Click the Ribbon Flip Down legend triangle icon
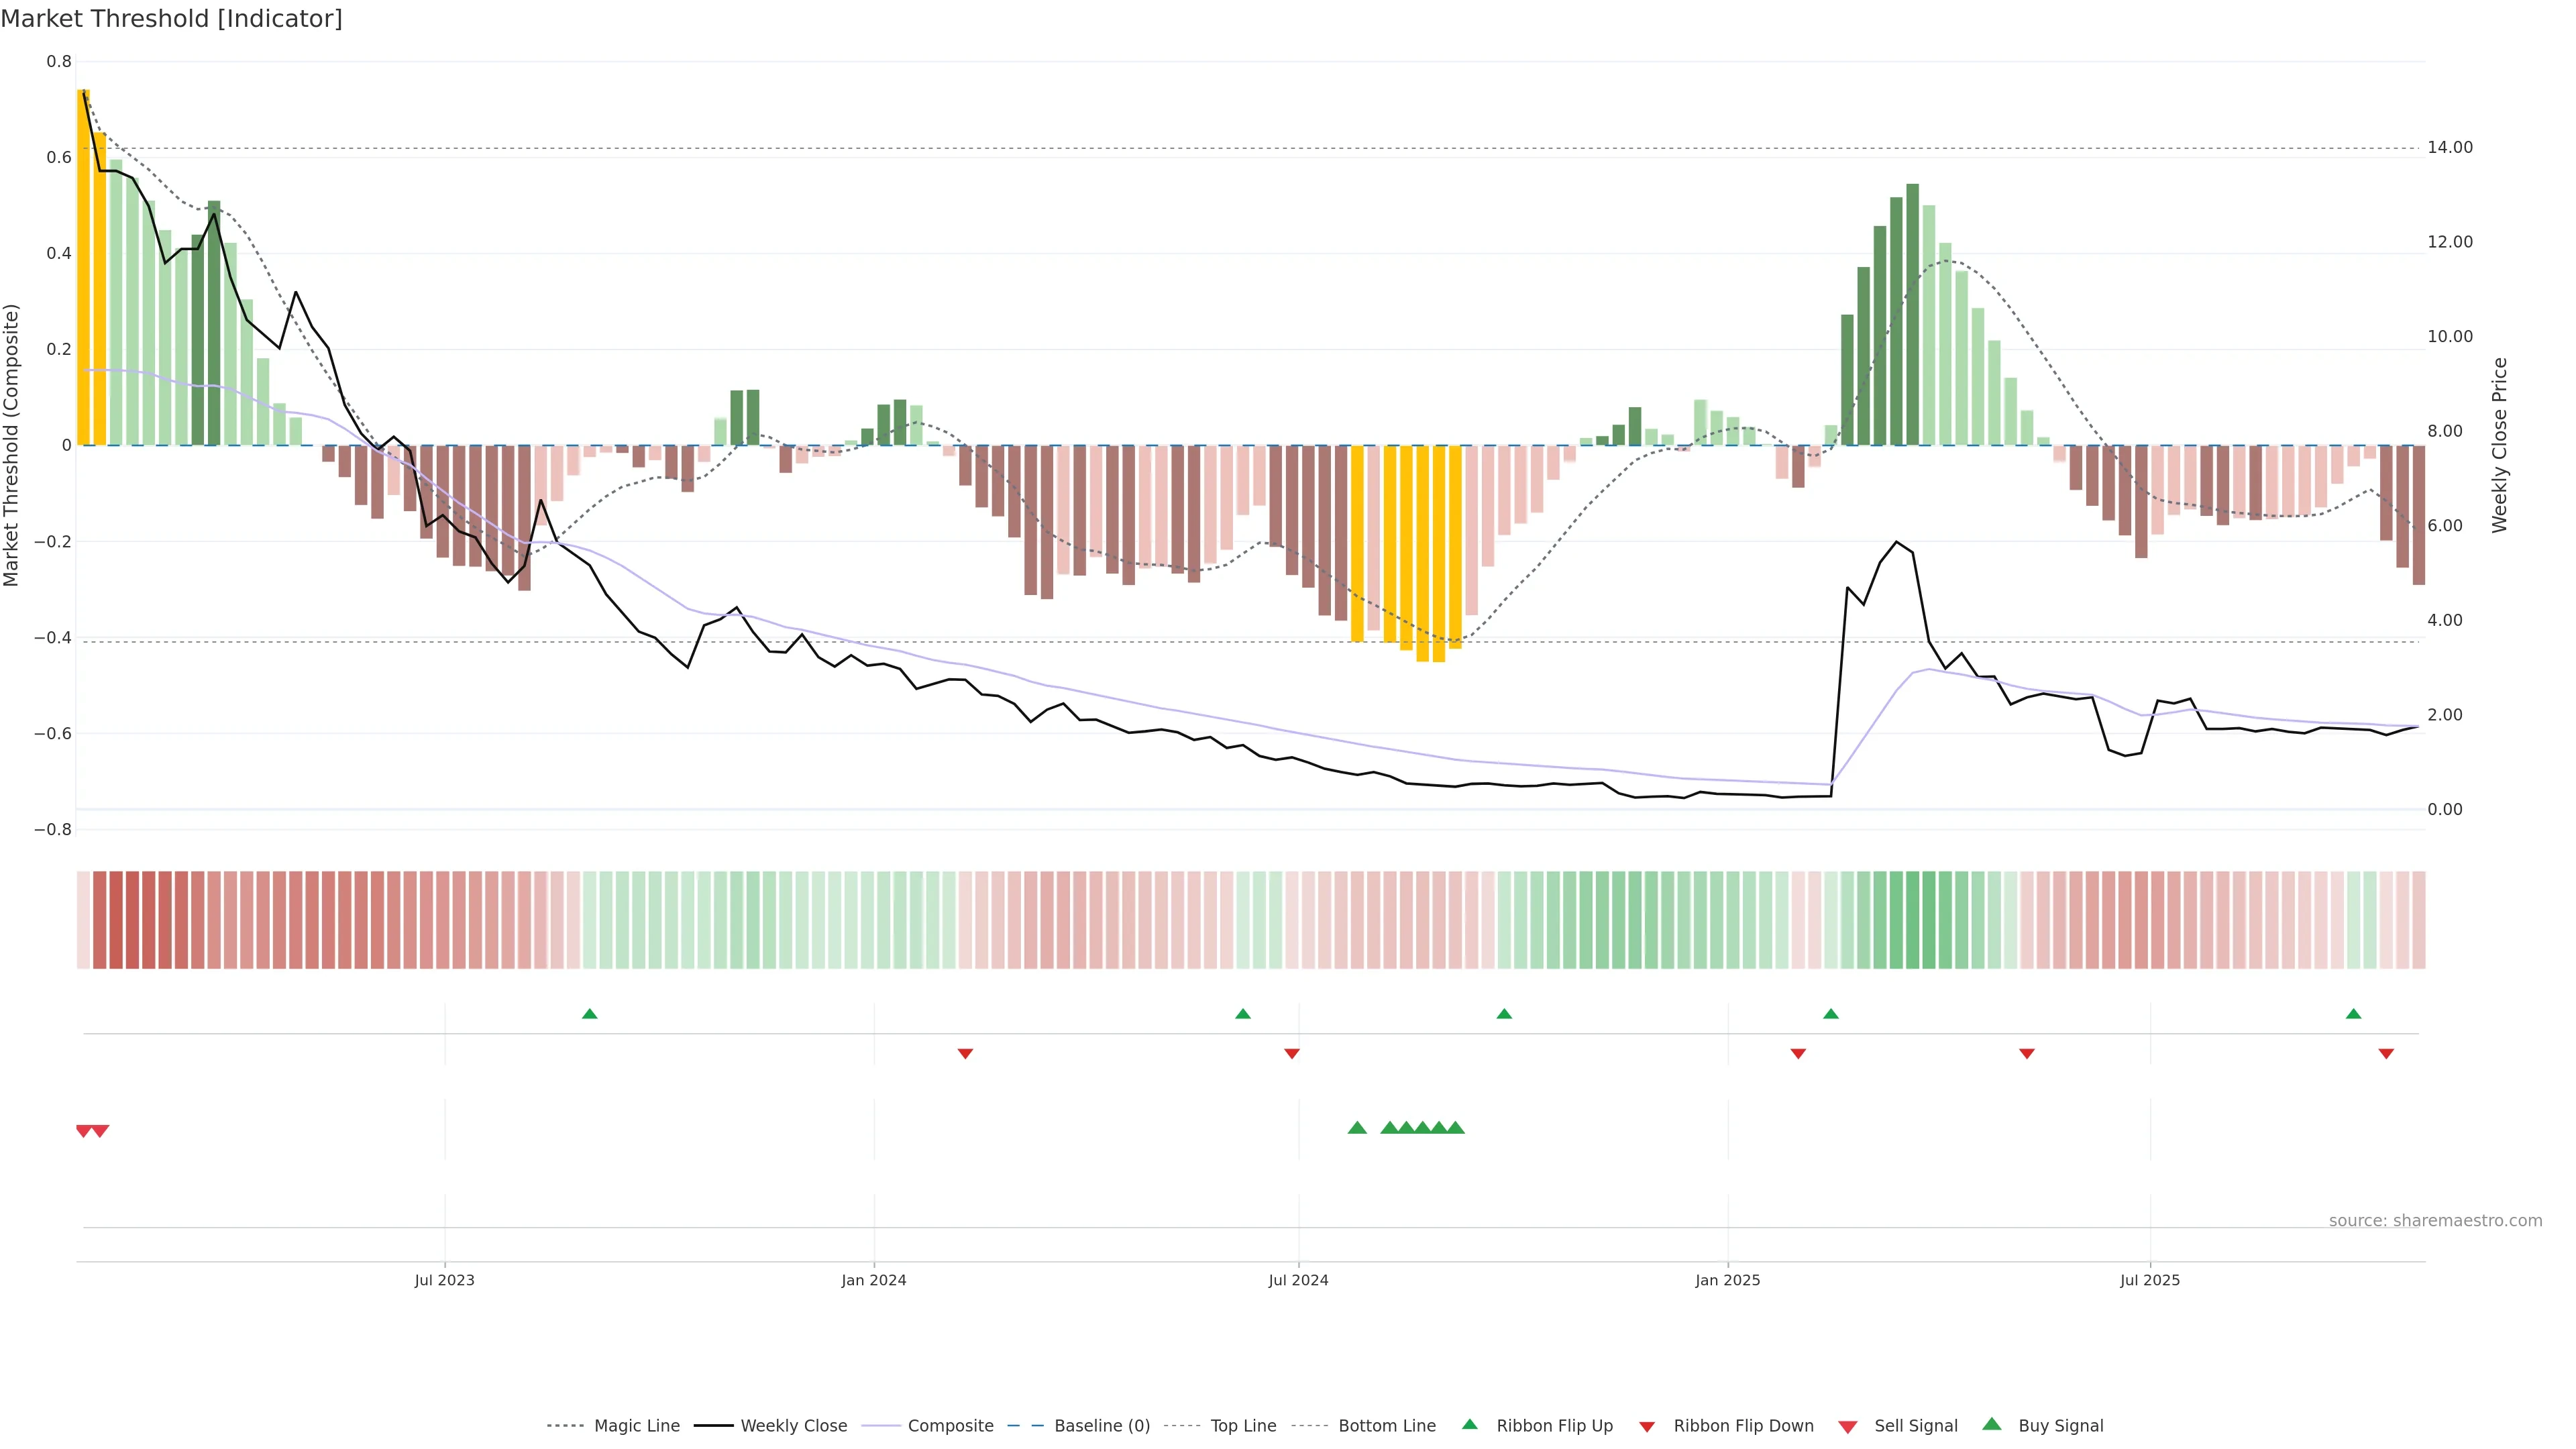The image size is (2576, 1449). click(1647, 1426)
